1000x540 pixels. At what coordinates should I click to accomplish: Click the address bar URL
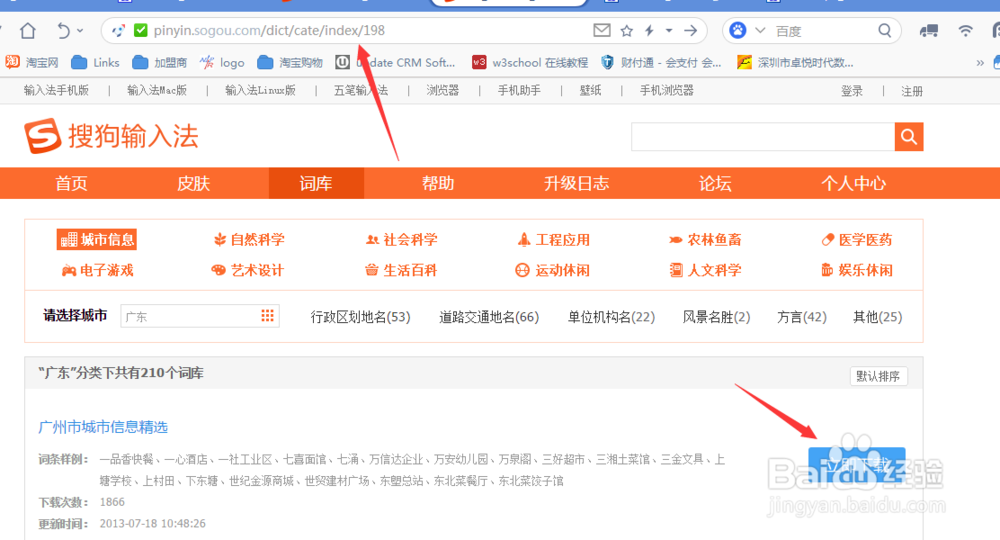pyautogui.click(x=269, y=30)
